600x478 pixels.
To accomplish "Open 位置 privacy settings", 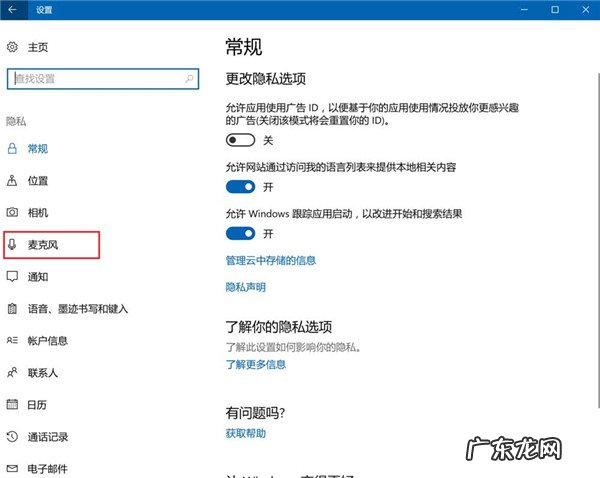I will (38, 181).
